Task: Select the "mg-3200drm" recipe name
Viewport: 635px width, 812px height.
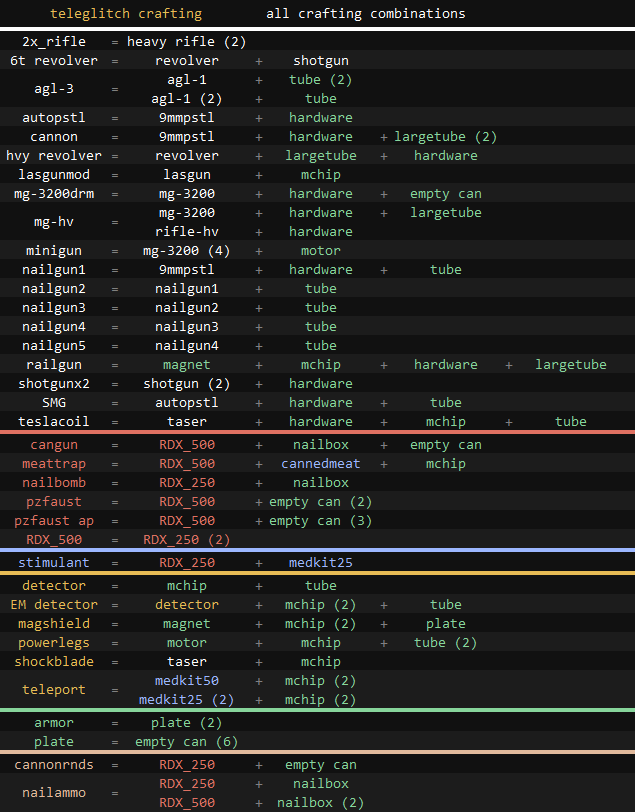Action: tap(54, 194)
